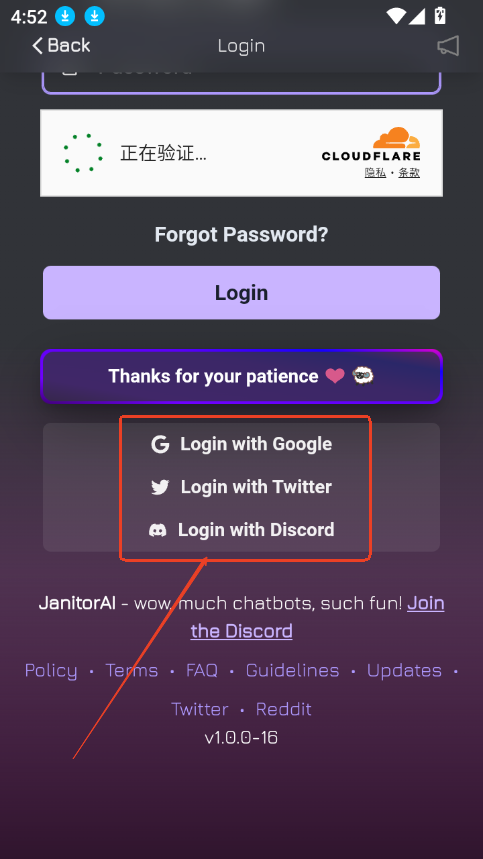The height and width of the screenshot is (859, 483).
Task: Click the purple Login button
Action: click(242, 293)
